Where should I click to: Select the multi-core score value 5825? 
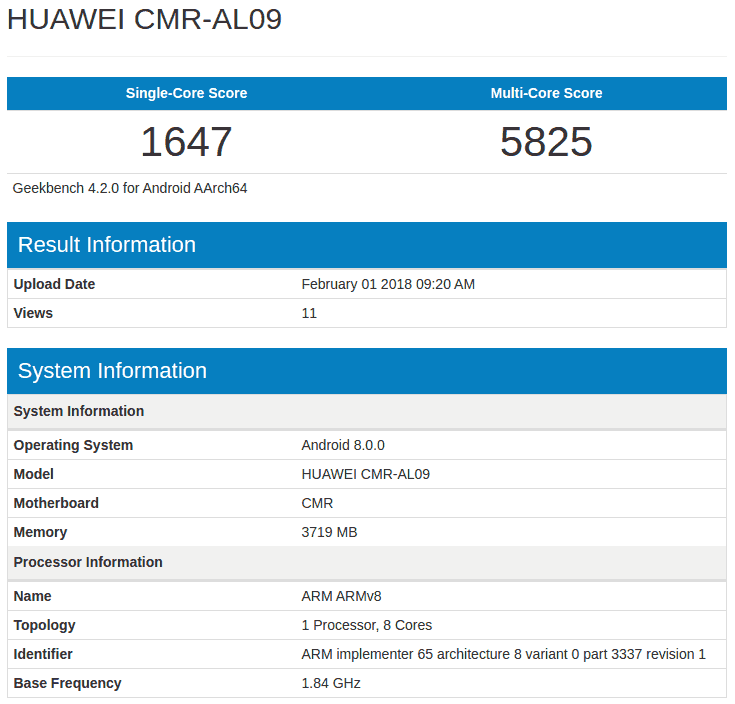coord(546,142)
